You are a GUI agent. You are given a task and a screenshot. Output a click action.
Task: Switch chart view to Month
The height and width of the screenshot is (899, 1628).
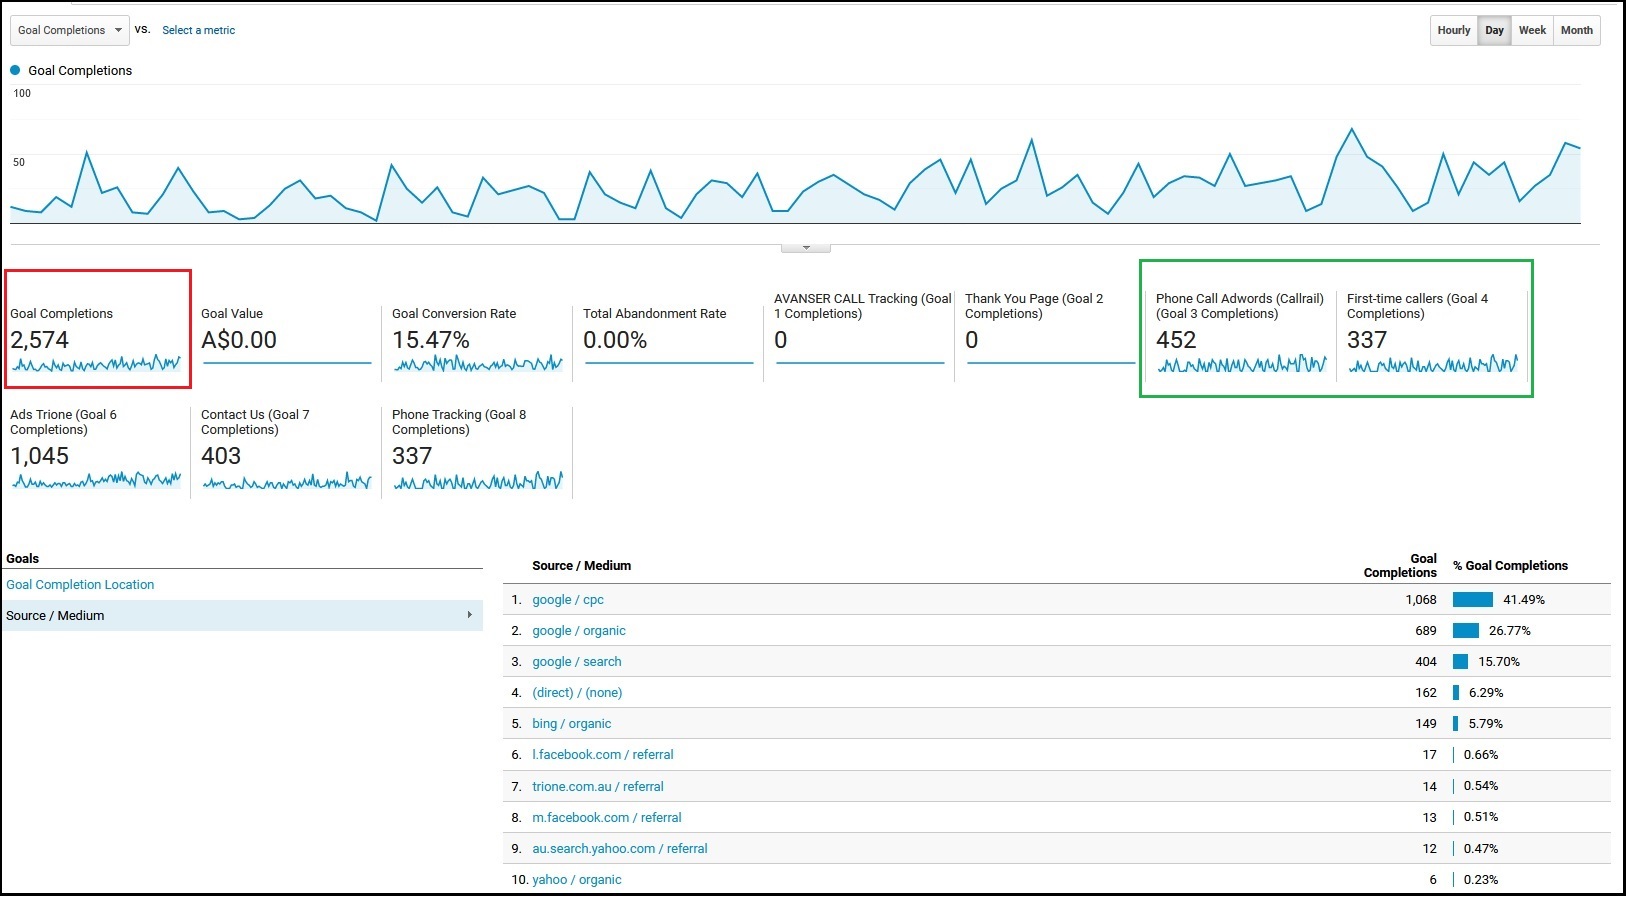1576,30
